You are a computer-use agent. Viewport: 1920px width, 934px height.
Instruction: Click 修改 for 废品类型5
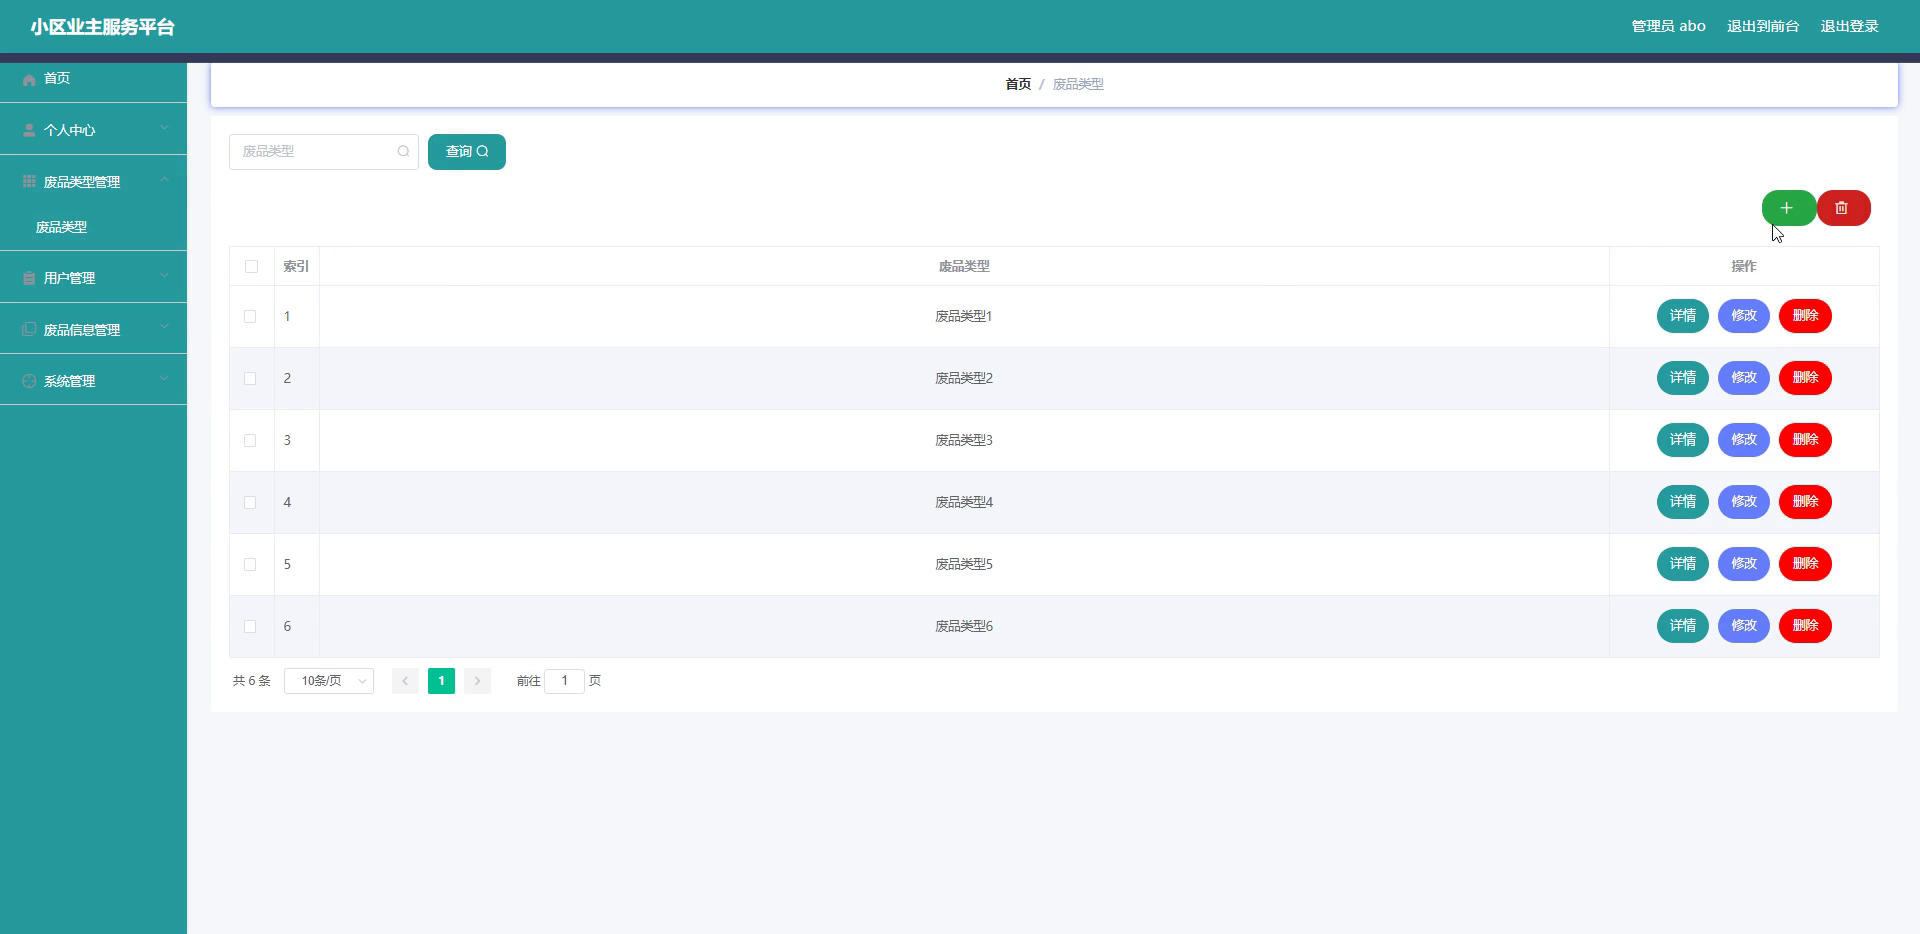tap(1744, 564)
